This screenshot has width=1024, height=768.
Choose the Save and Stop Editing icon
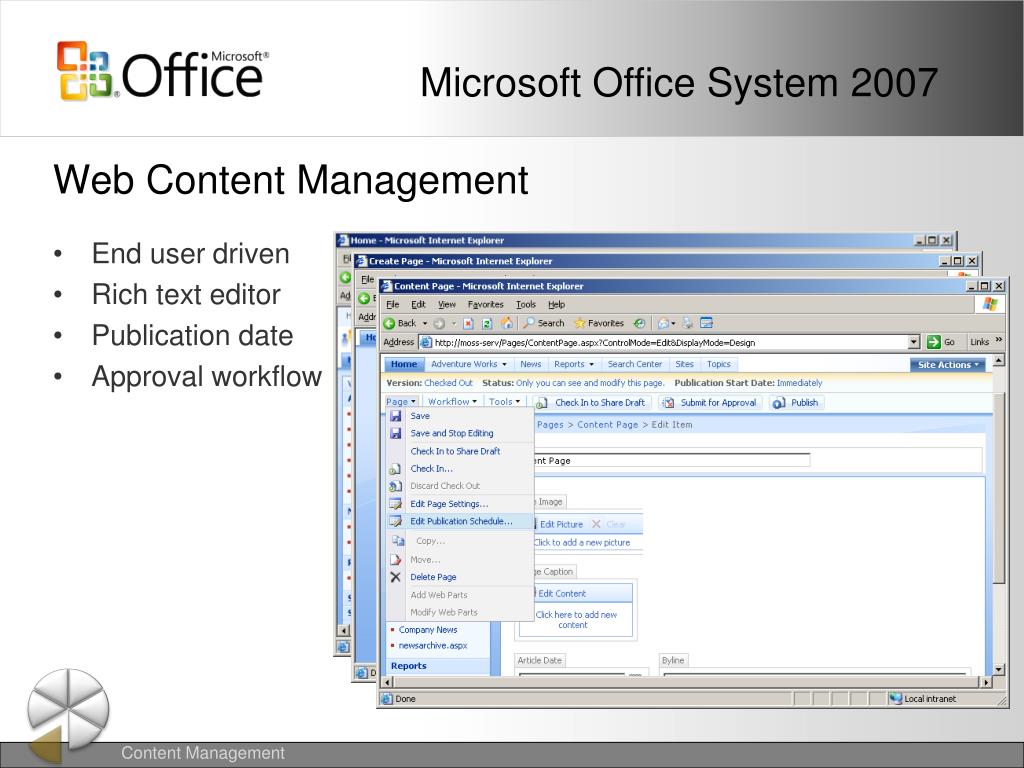pos(396,433)
